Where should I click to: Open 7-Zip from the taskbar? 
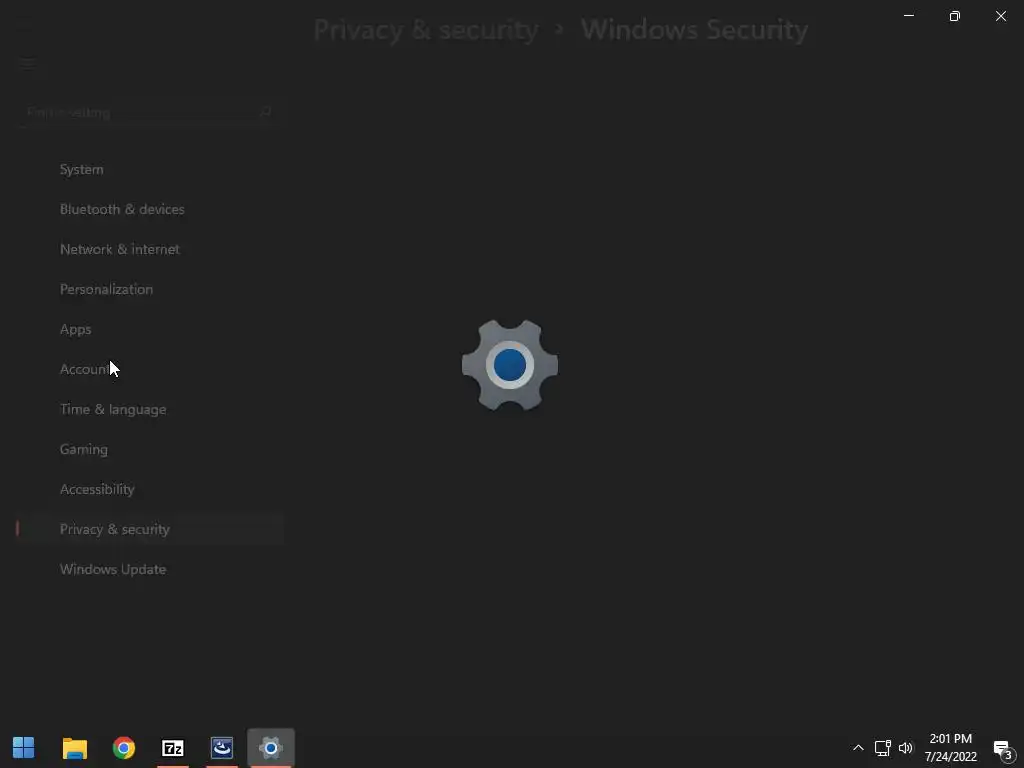click(x=173, y=748)
